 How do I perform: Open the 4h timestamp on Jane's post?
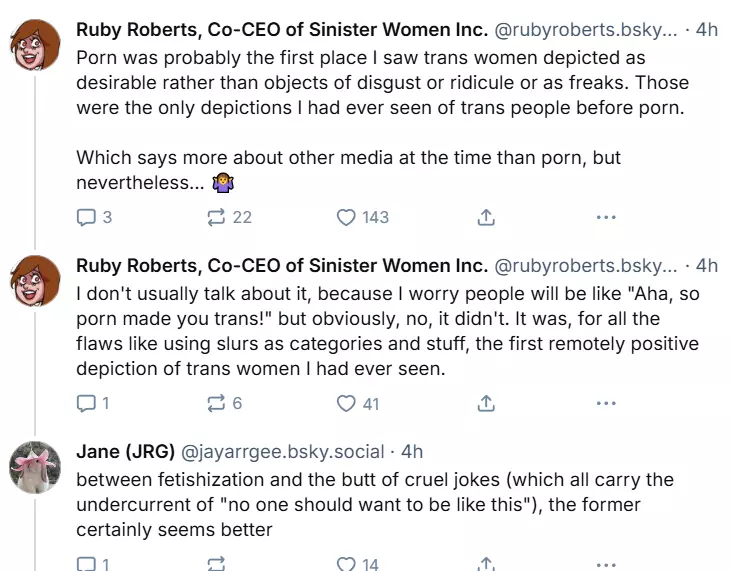point(412,451)
